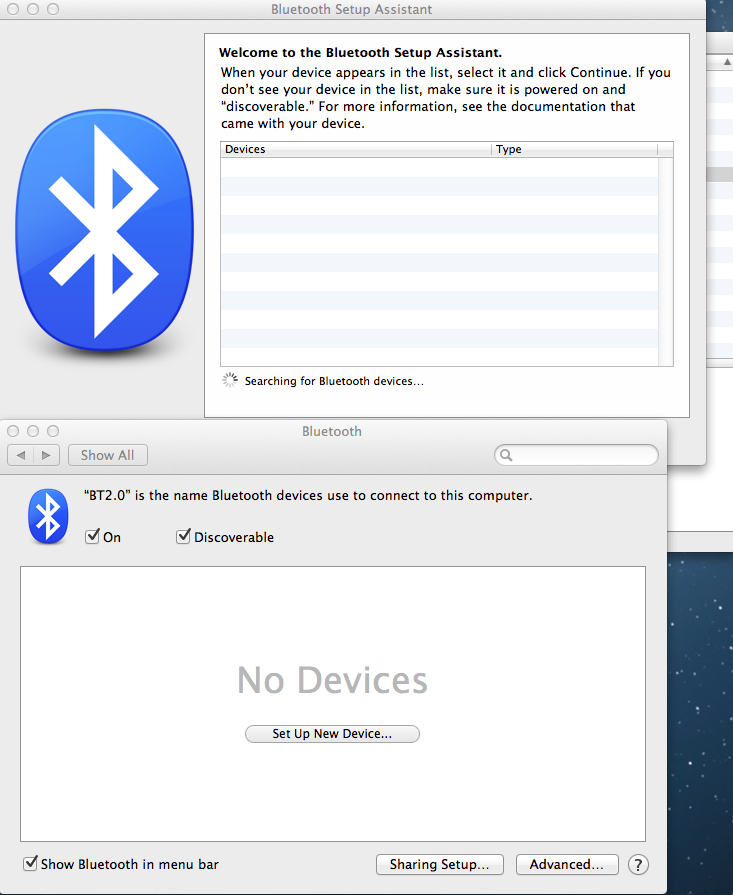
Task: Sort by the Type column header
Action: 574,149
